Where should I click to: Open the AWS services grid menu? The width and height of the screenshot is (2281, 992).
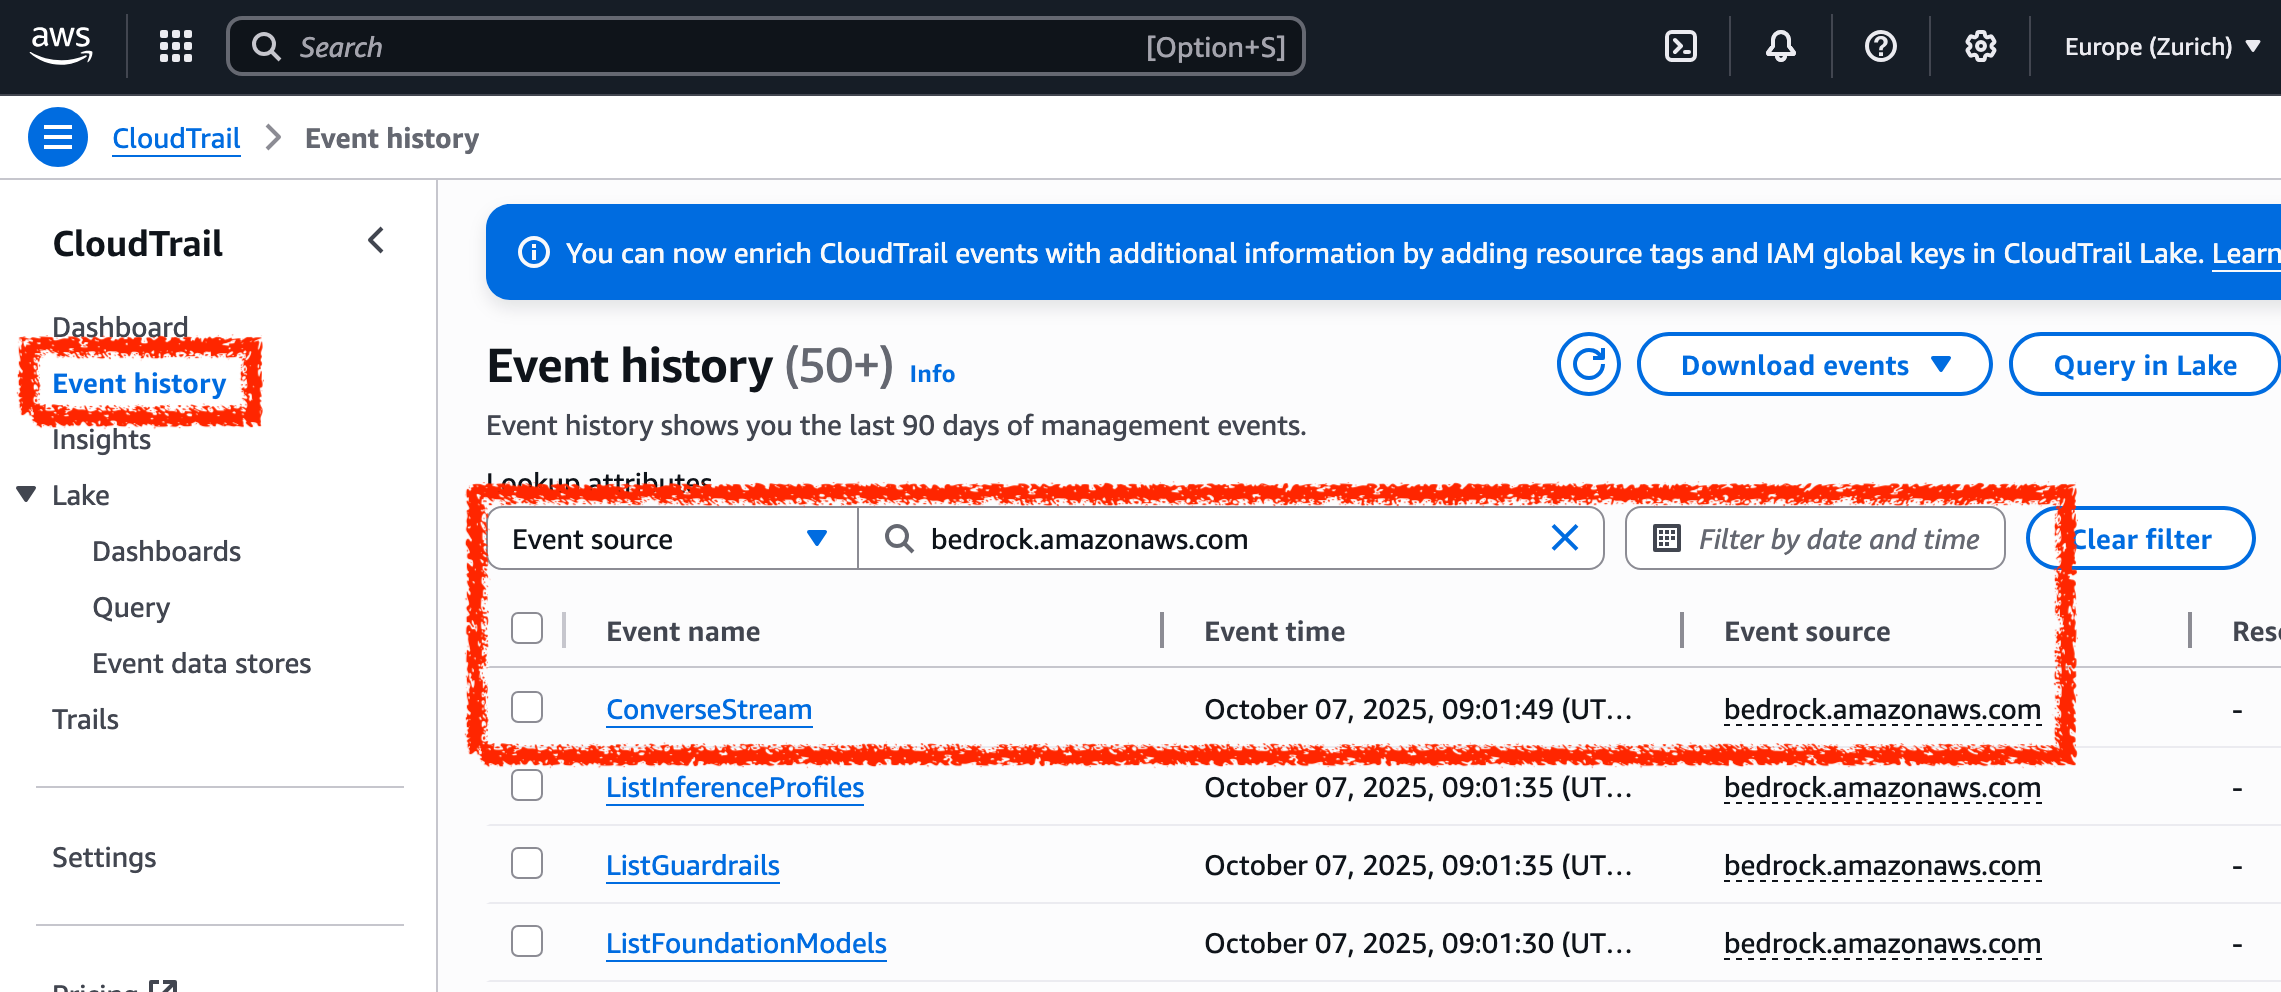pyautogui.click(x=175, y=46)
